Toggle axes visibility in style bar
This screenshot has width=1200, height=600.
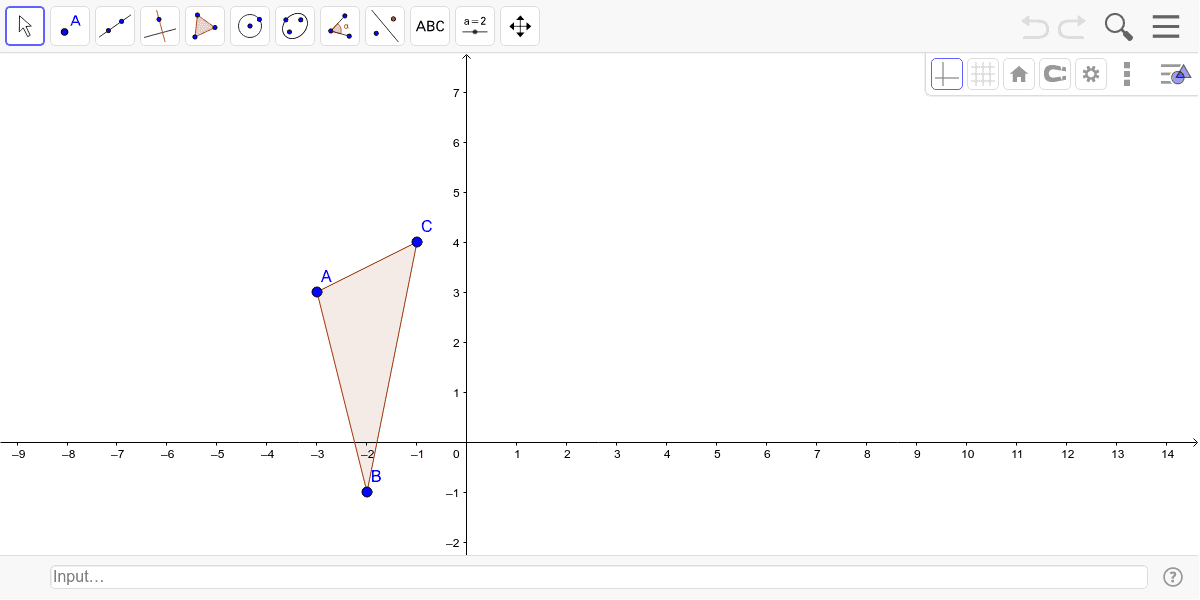pos(947,74)
